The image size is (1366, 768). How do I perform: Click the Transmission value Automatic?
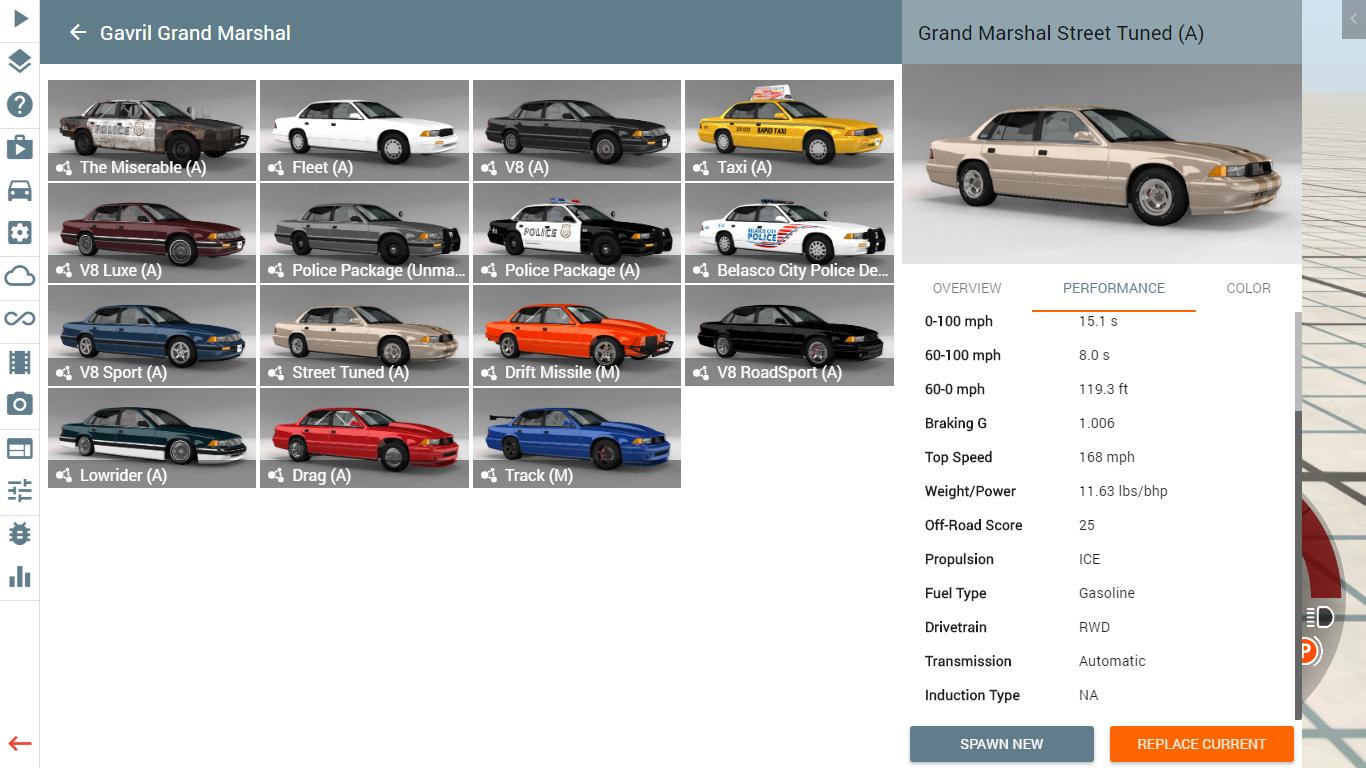tap(1112, 661)
